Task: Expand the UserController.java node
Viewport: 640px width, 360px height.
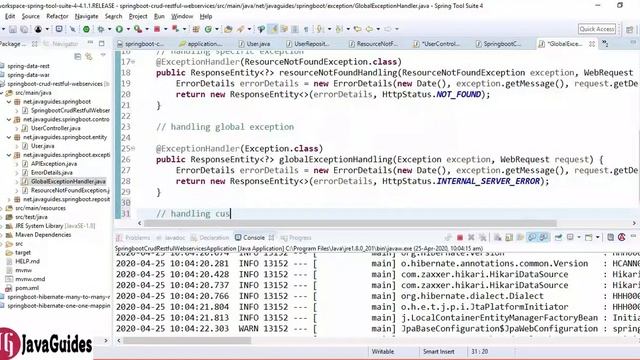Action: (x=17, y=128)
